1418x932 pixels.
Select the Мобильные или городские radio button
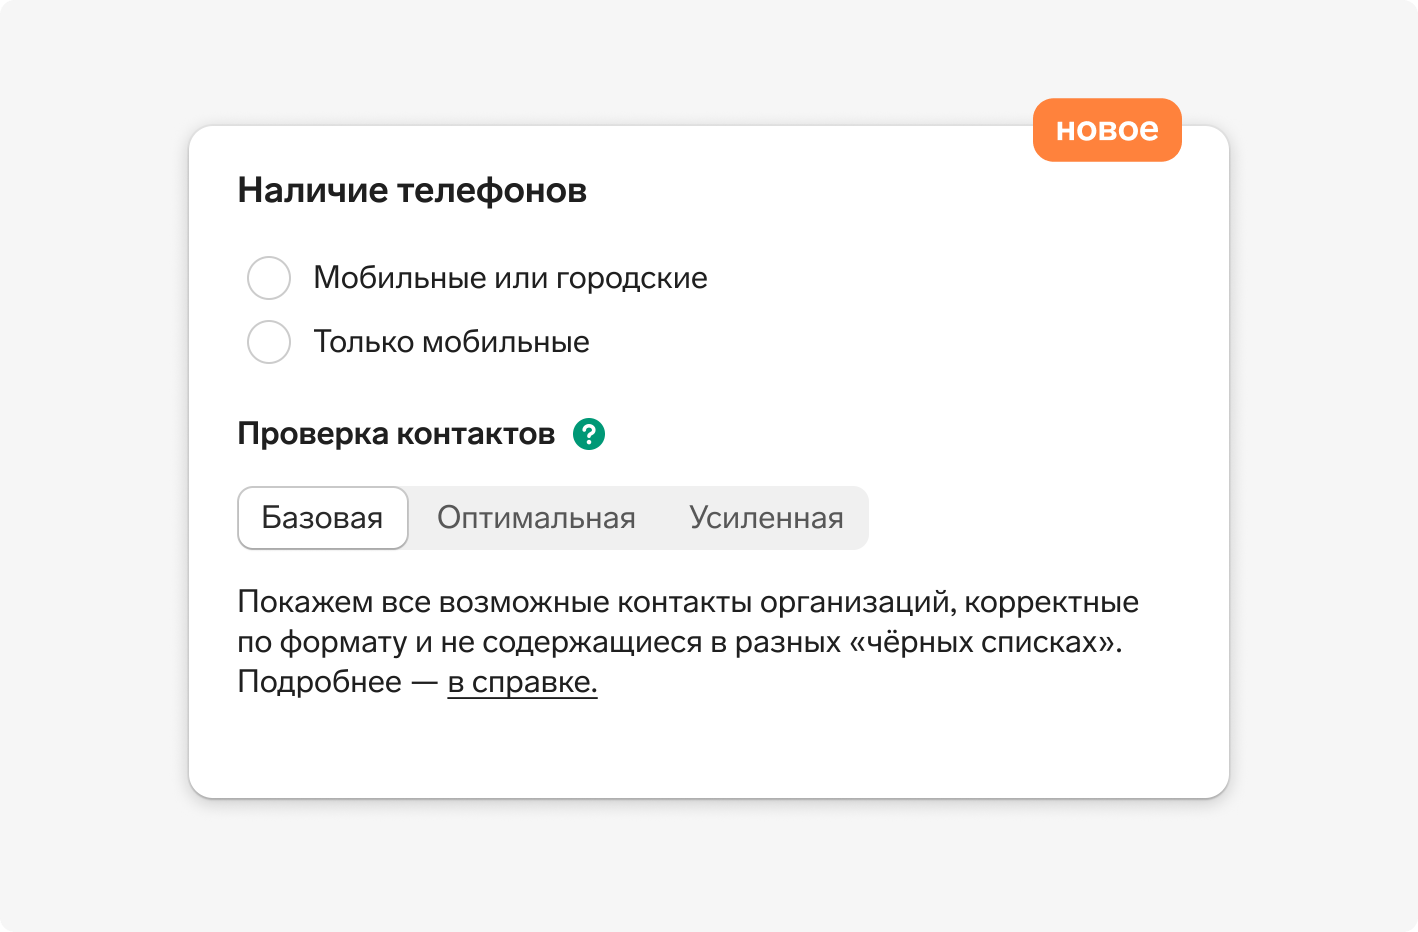269,278
